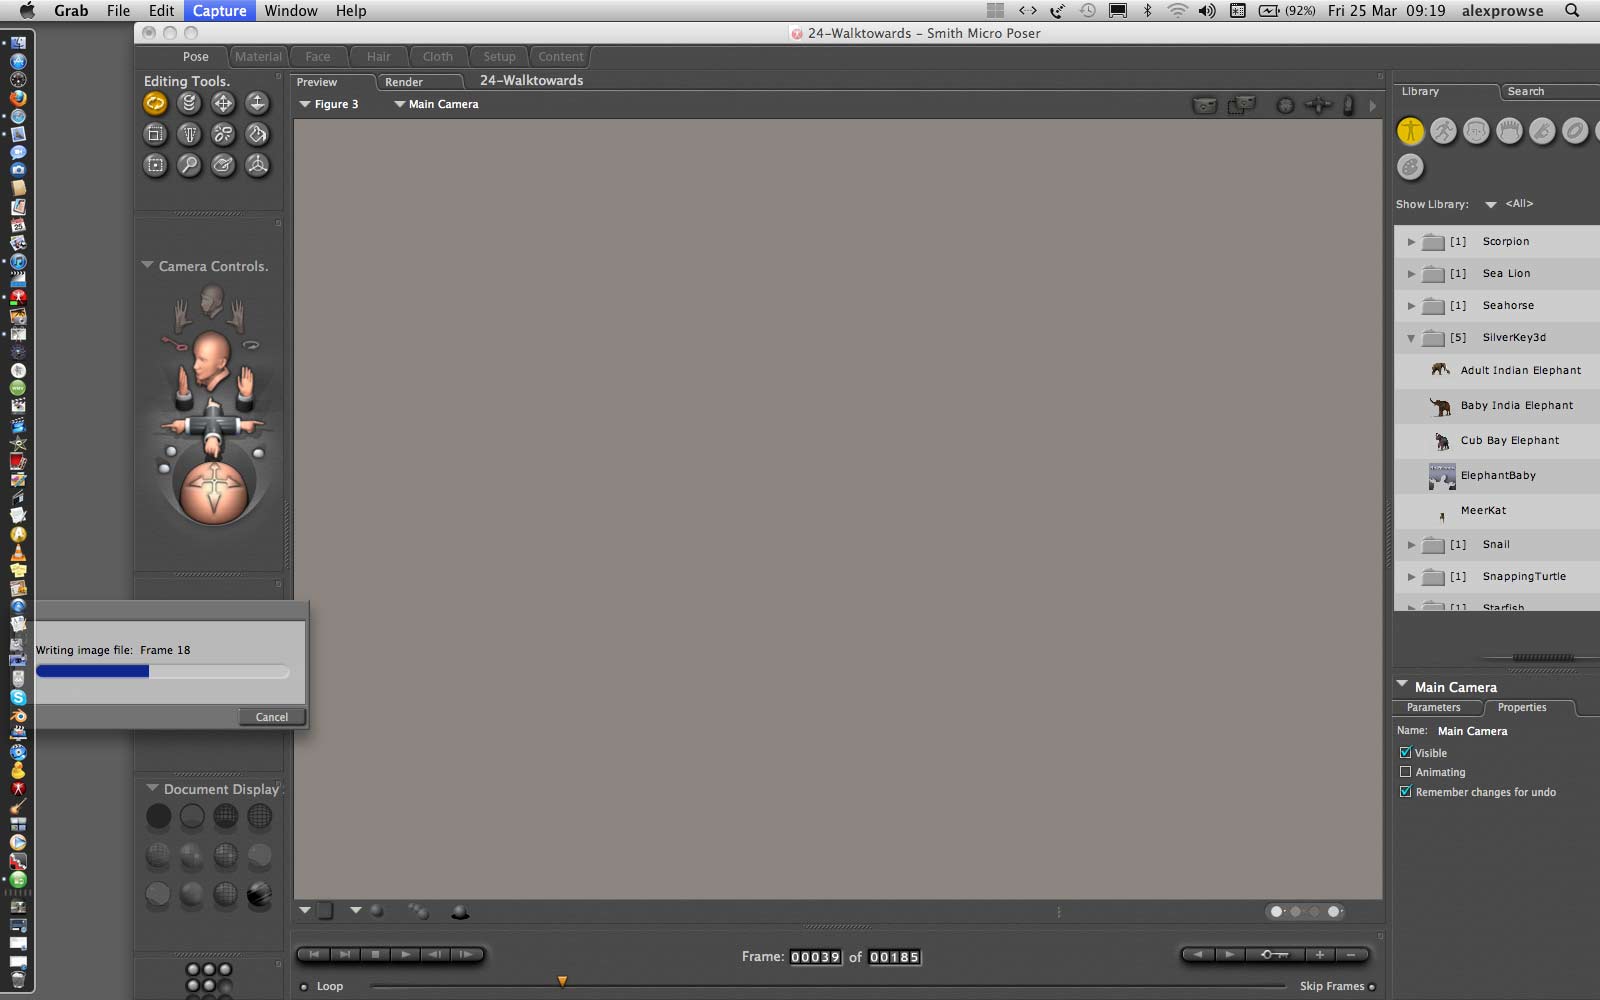This screenshot has width=1600, height=1000.
Task: Select the Grouping editing tool
Action: 155,165
